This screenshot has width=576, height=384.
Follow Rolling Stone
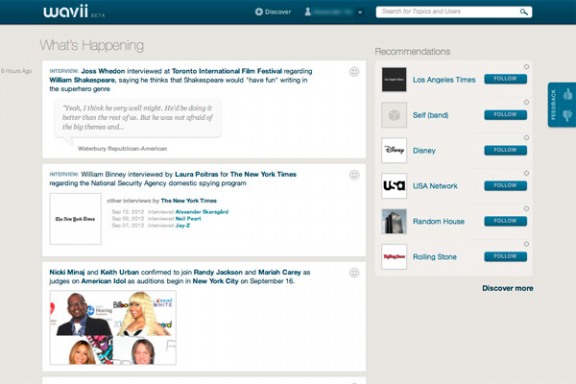click(x=505, y=256)
